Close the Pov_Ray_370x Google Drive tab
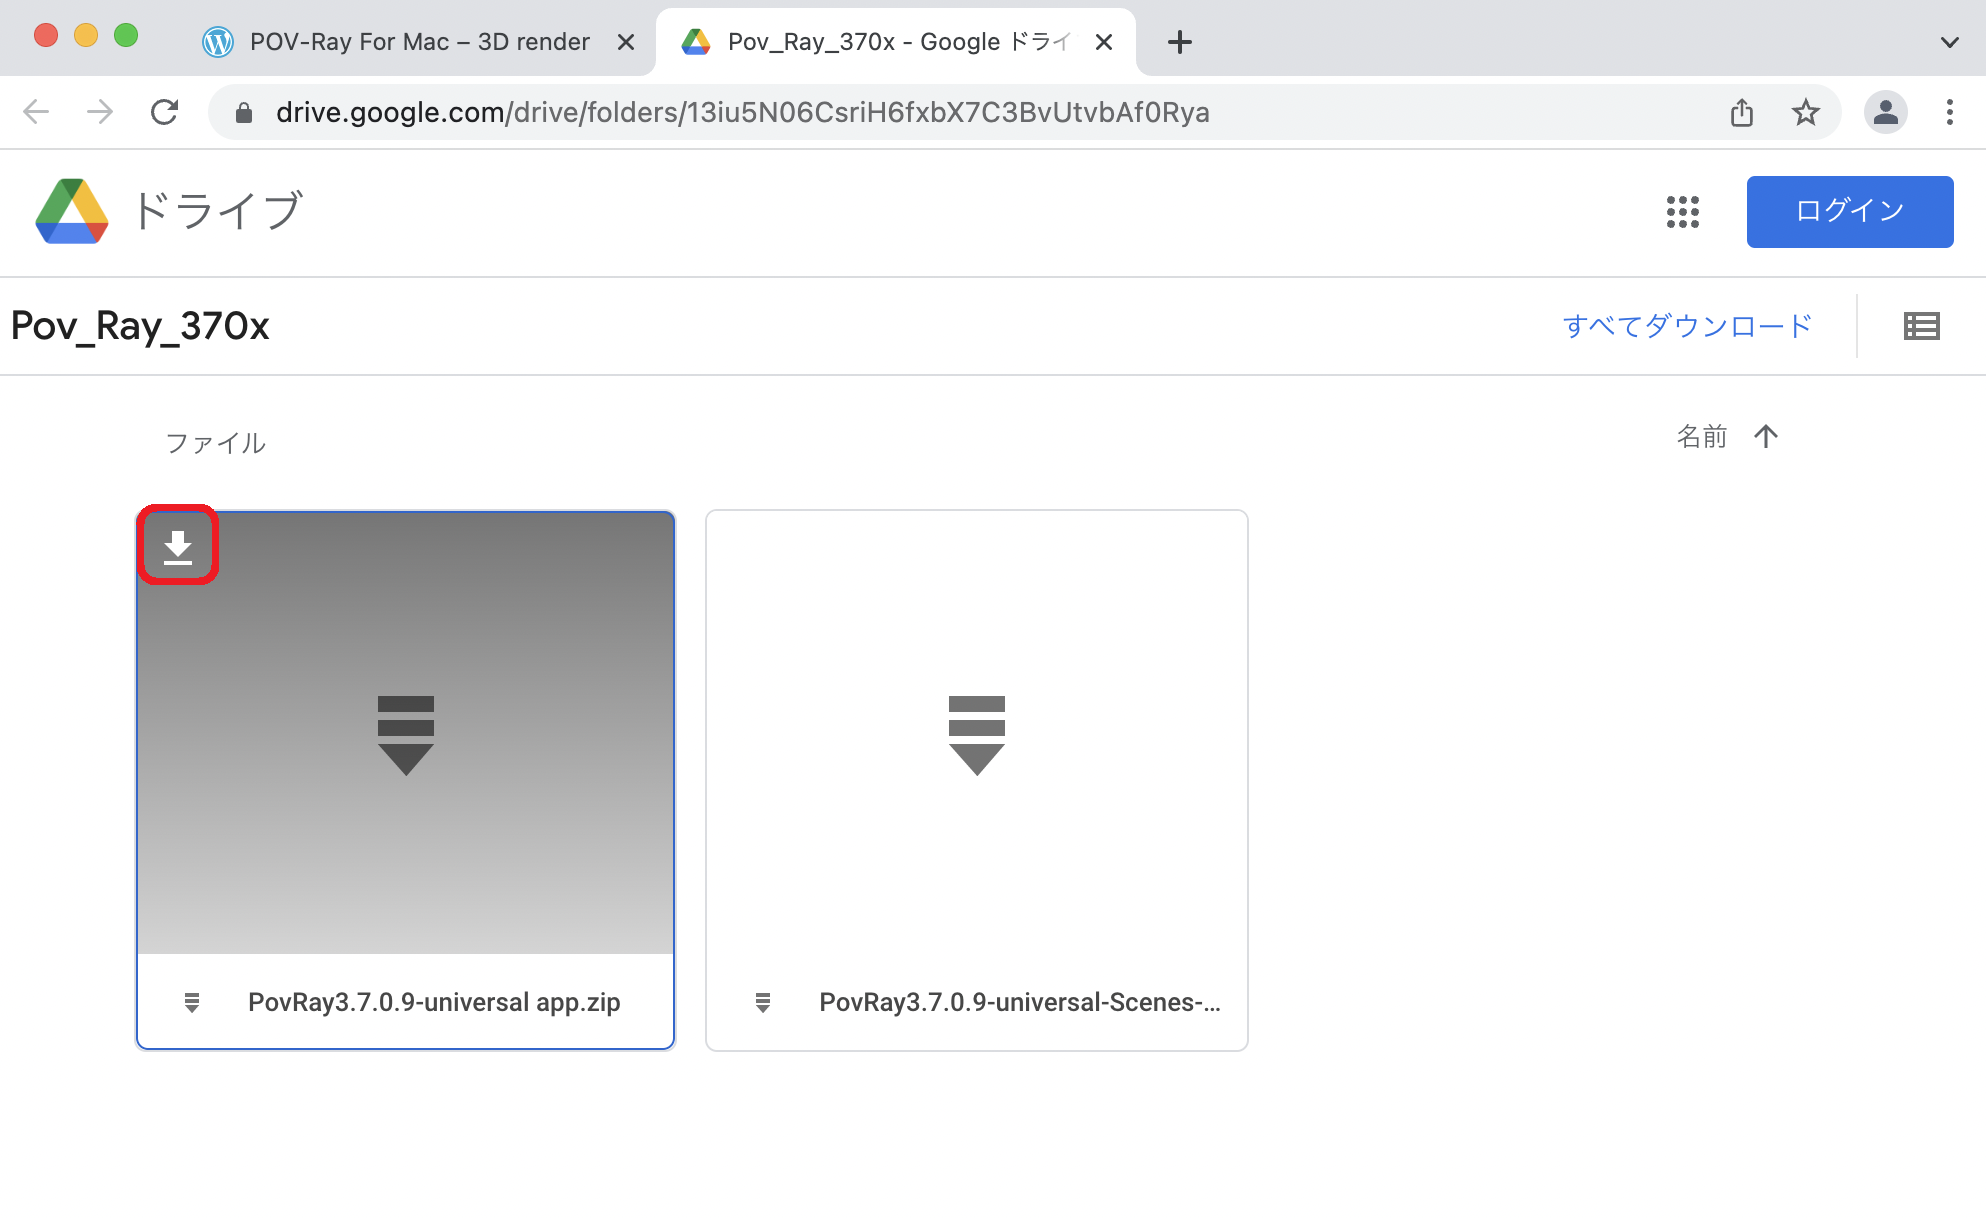This screenshot has height=1218, width=1986. coord(1104,42)
